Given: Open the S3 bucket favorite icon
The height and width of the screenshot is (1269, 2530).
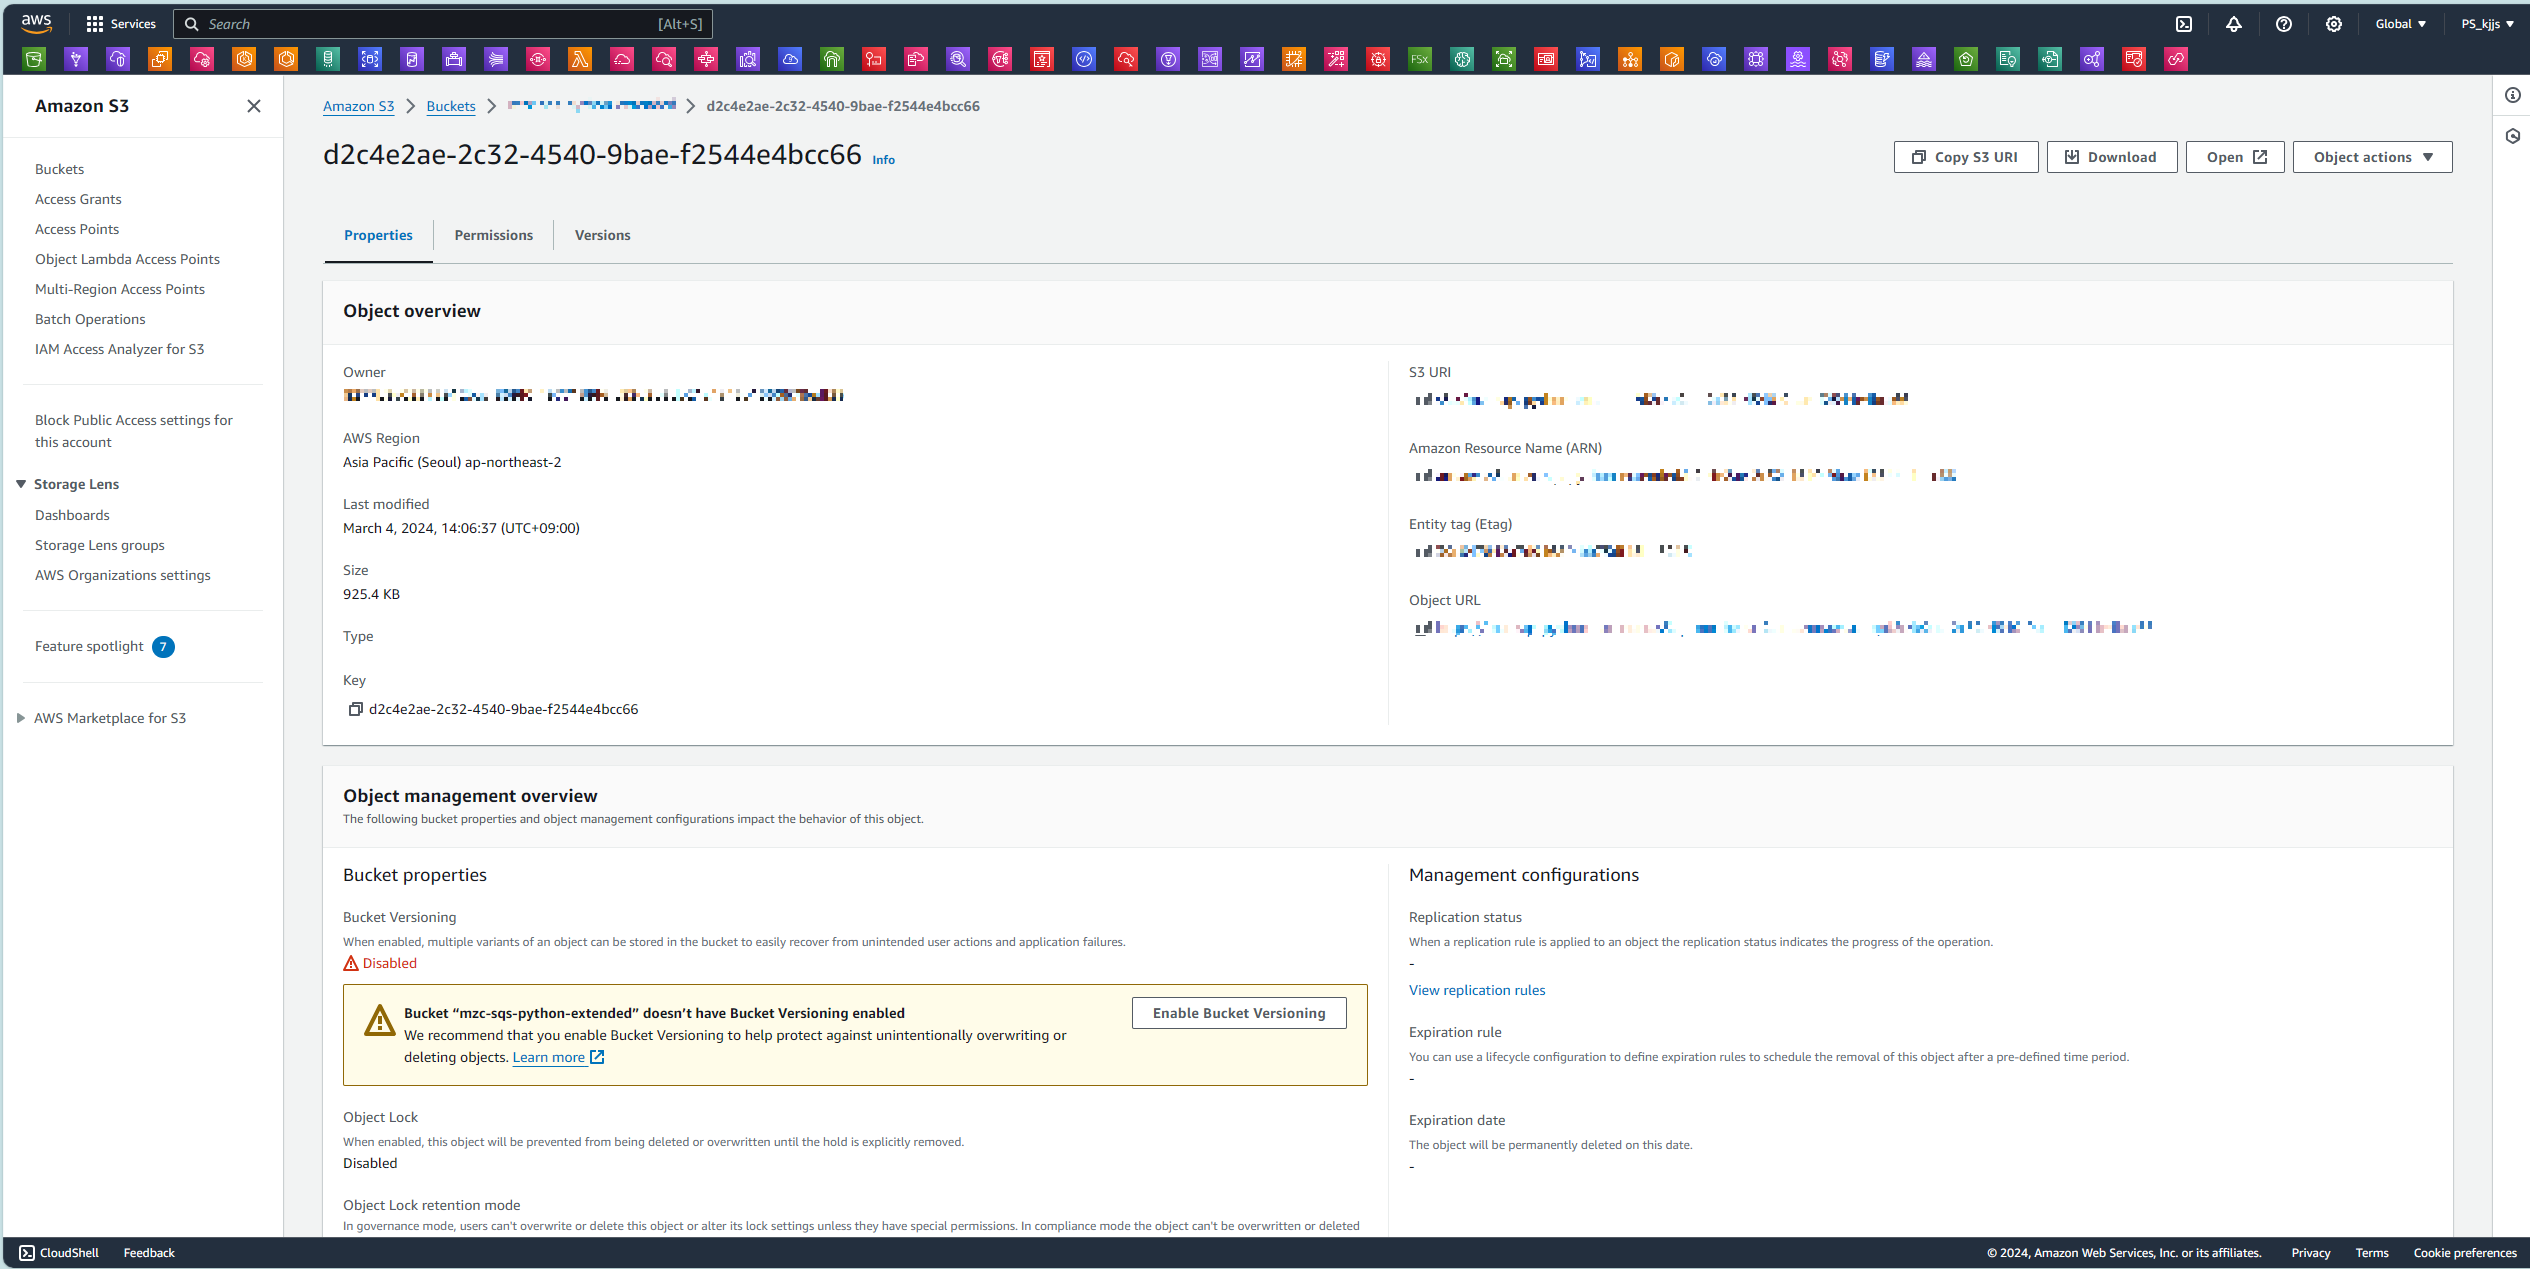Looking at the screenshot, I should click(34, 59).
